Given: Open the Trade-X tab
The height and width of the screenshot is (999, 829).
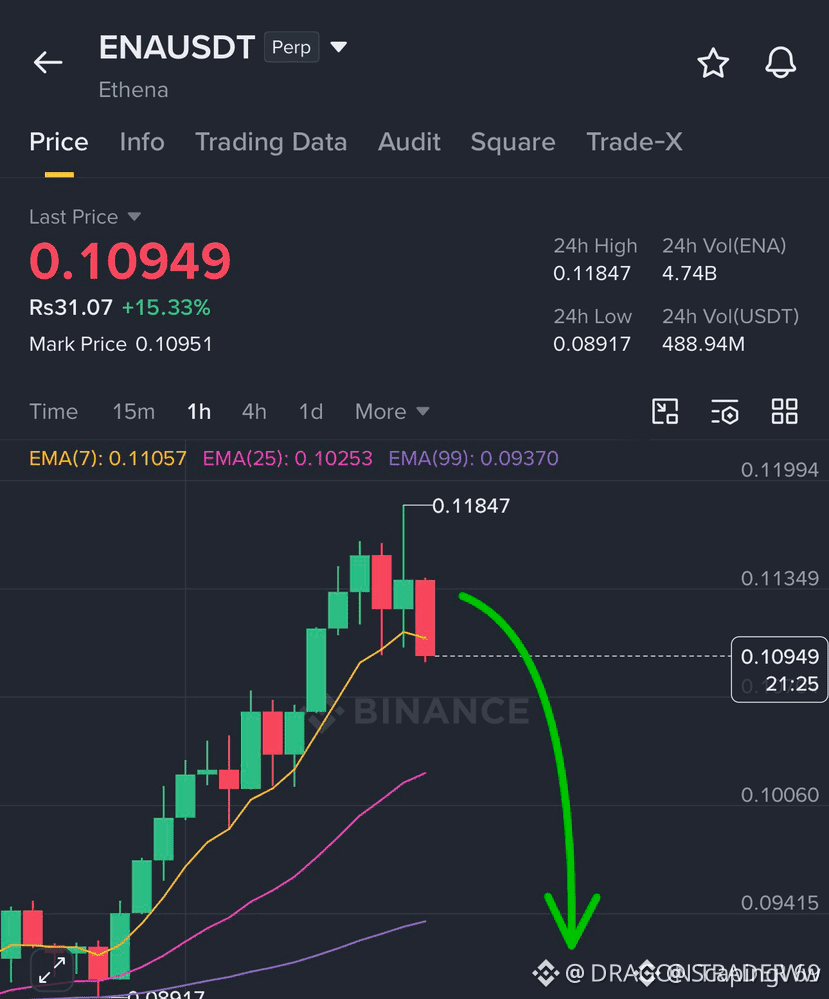Looking at the screenshot, I should 634,142.
